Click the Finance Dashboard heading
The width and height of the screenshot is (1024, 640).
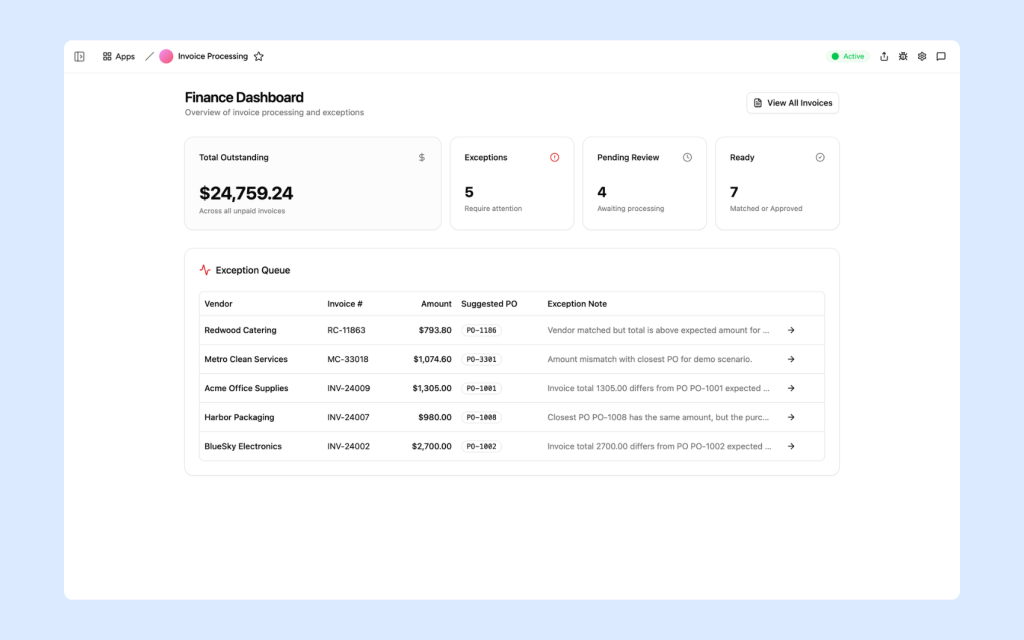244,97
